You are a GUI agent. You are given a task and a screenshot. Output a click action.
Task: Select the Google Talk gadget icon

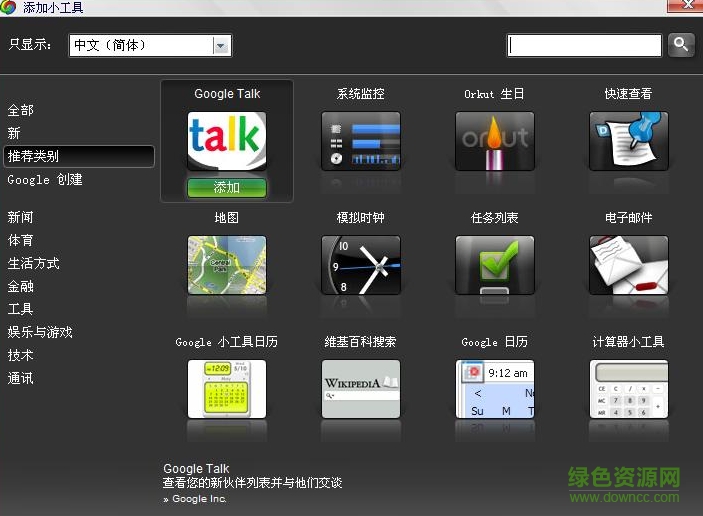(x=227, y=141)
